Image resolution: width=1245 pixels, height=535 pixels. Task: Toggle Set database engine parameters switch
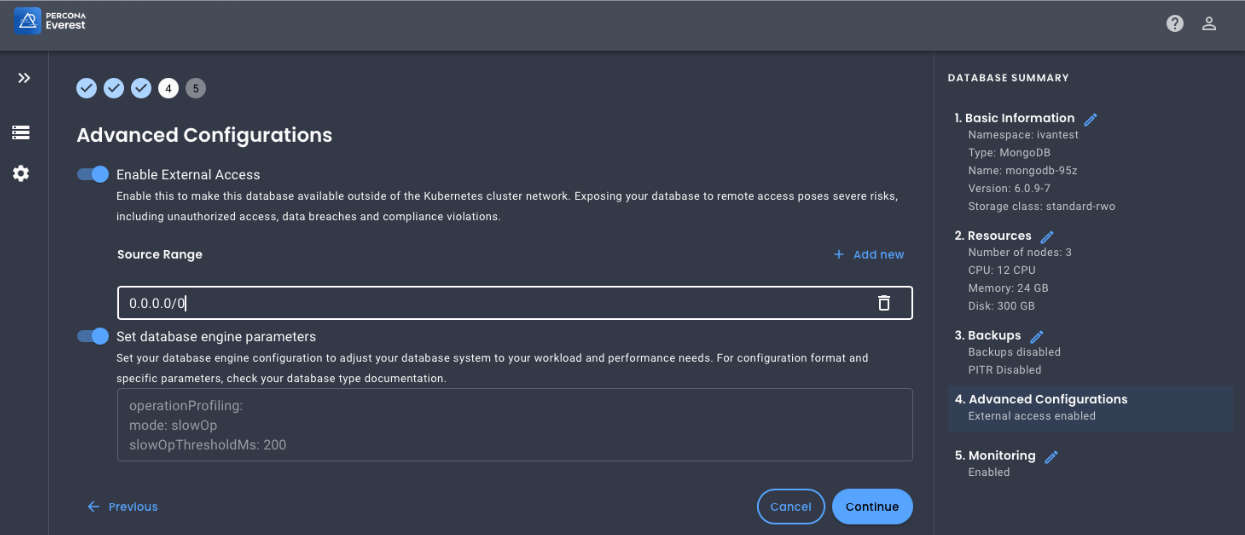point(94,336)
